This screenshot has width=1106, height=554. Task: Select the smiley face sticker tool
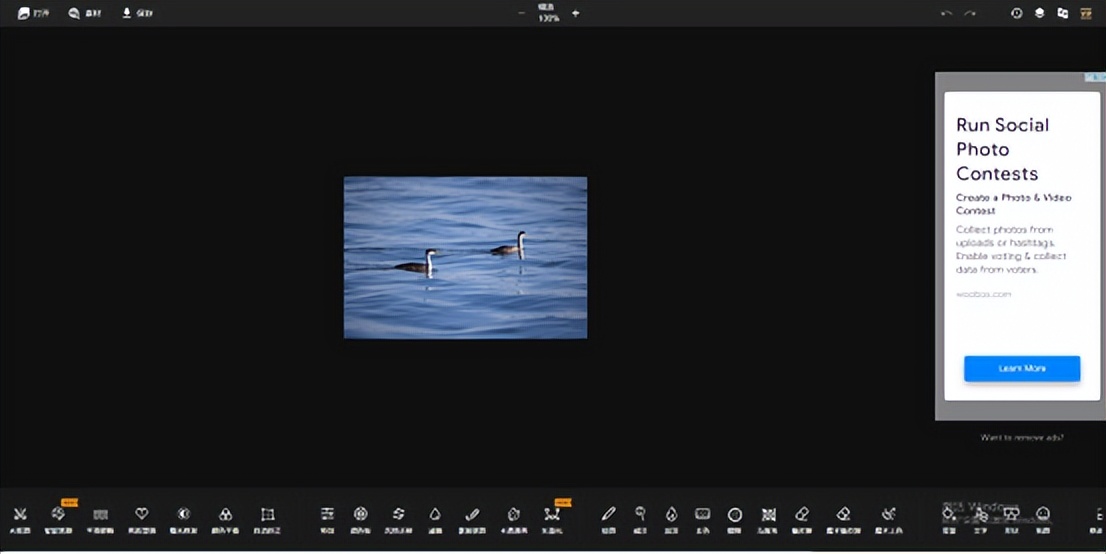pos(1043,515)
